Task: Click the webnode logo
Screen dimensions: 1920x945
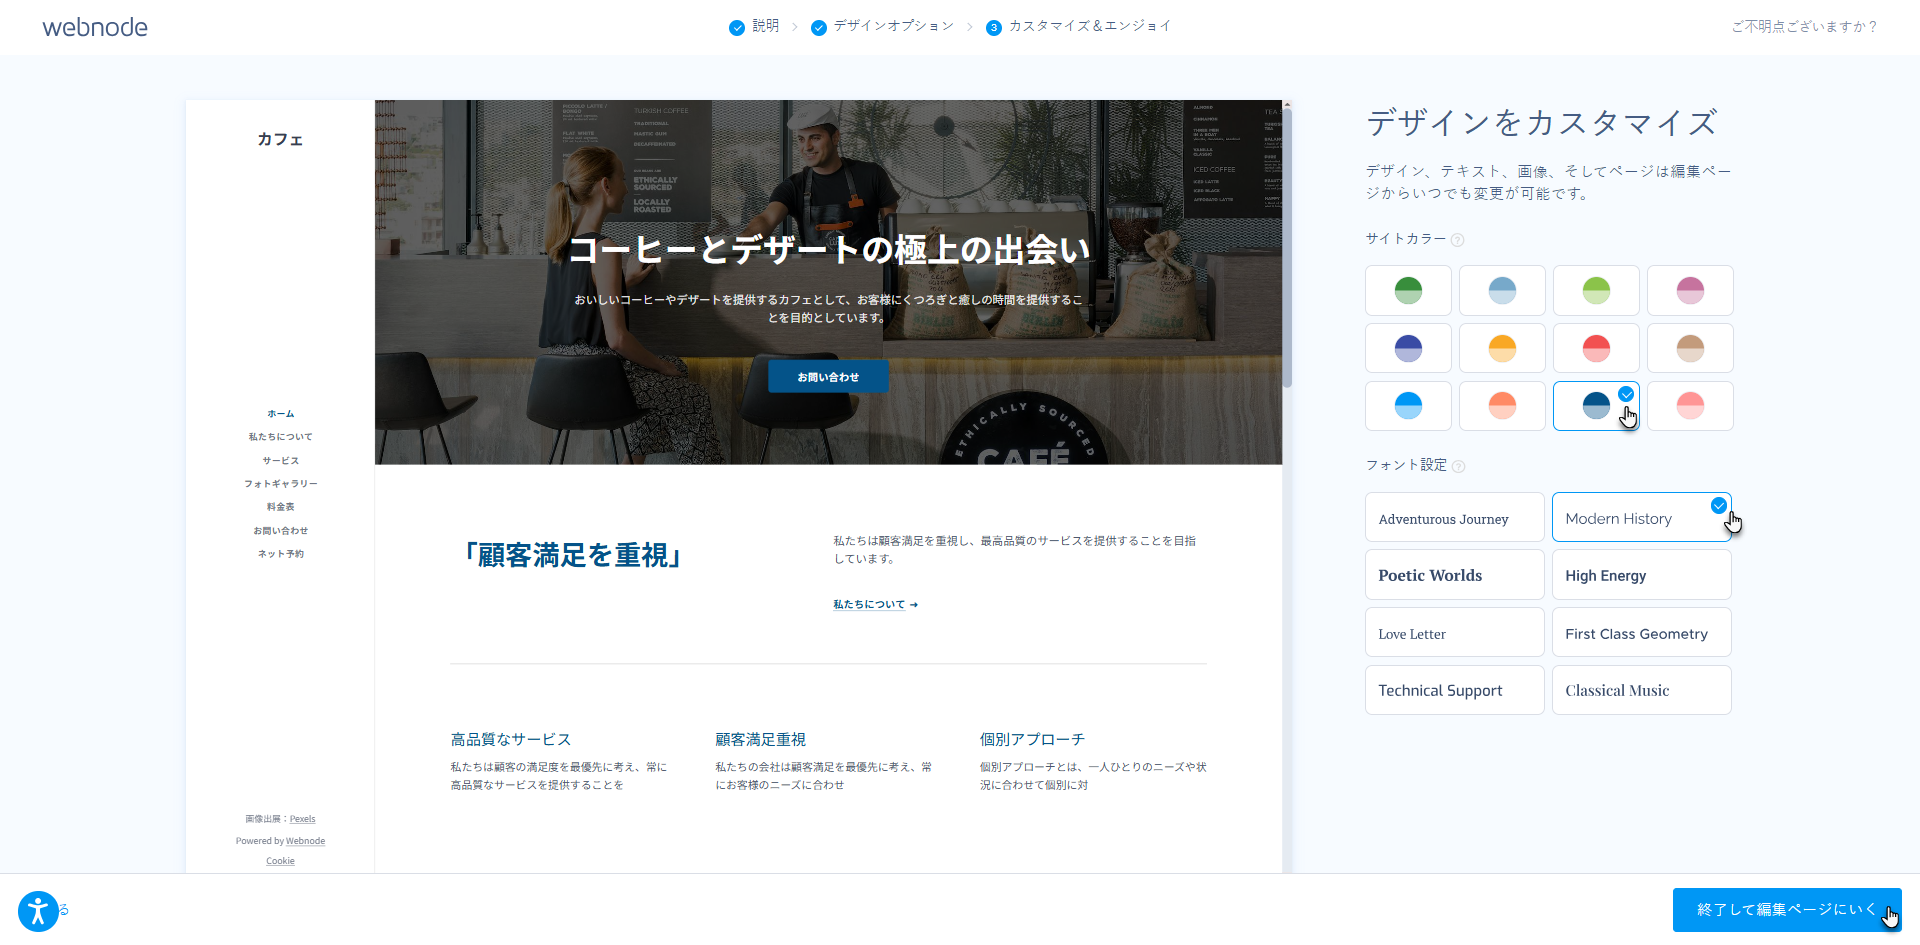Action: pos(95,27)
